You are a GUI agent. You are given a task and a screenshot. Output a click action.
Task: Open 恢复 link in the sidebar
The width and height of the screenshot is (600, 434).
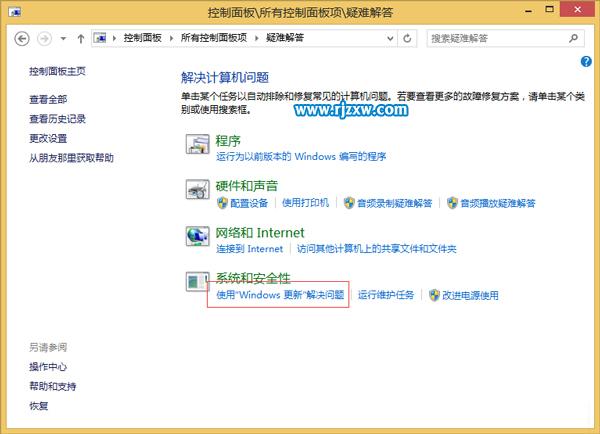click(39, 406)
